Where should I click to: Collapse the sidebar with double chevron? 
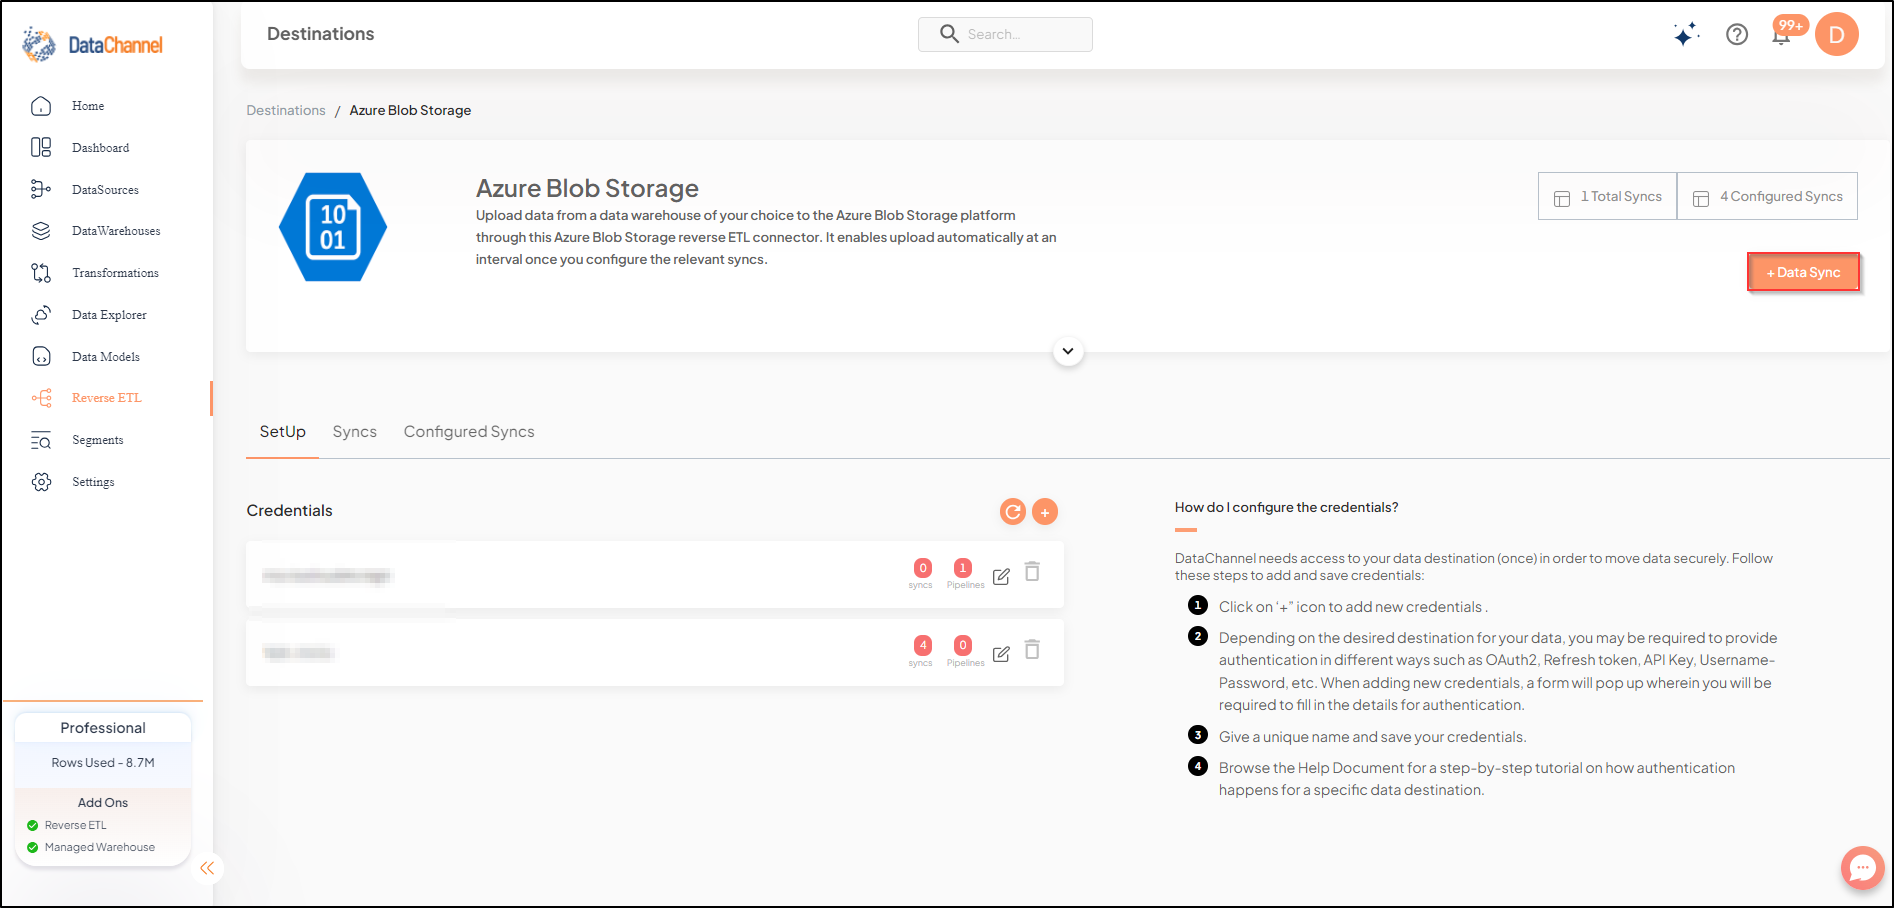pos(207,868)
